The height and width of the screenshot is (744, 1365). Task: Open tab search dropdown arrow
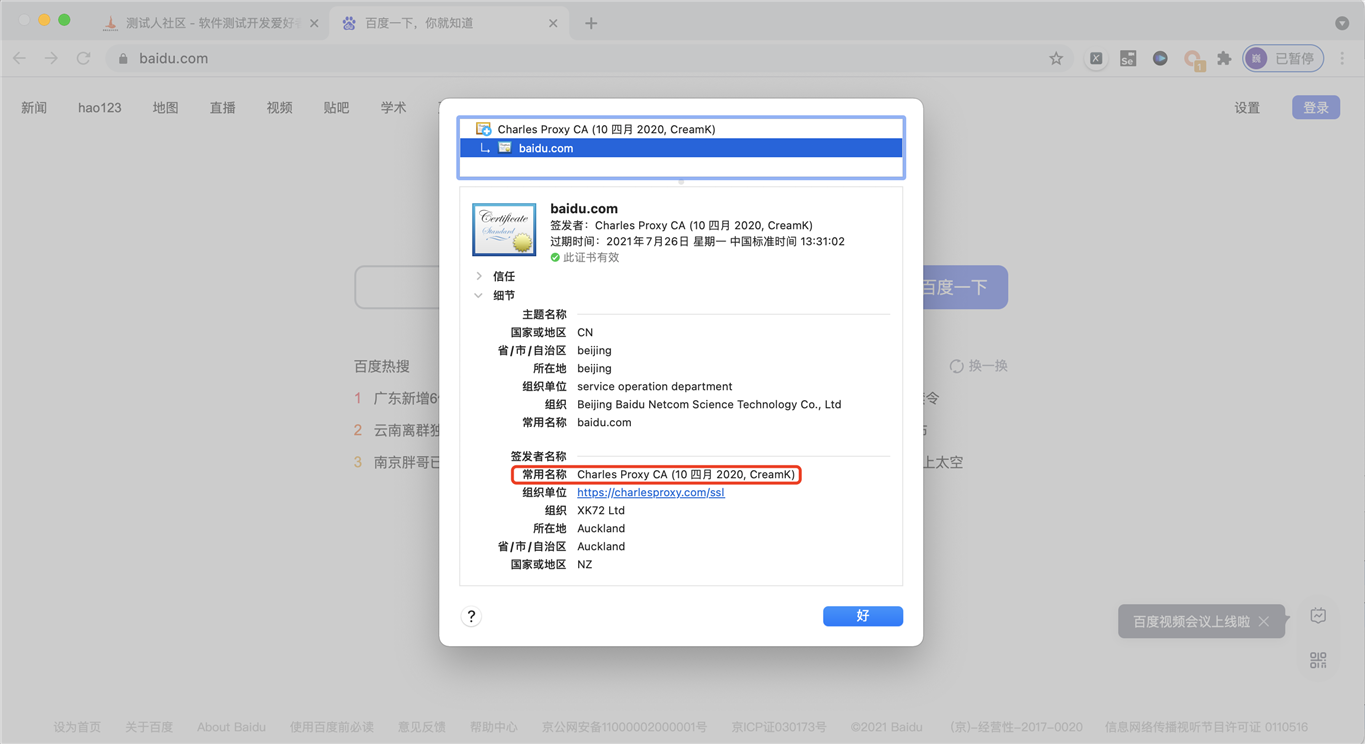1342,23
